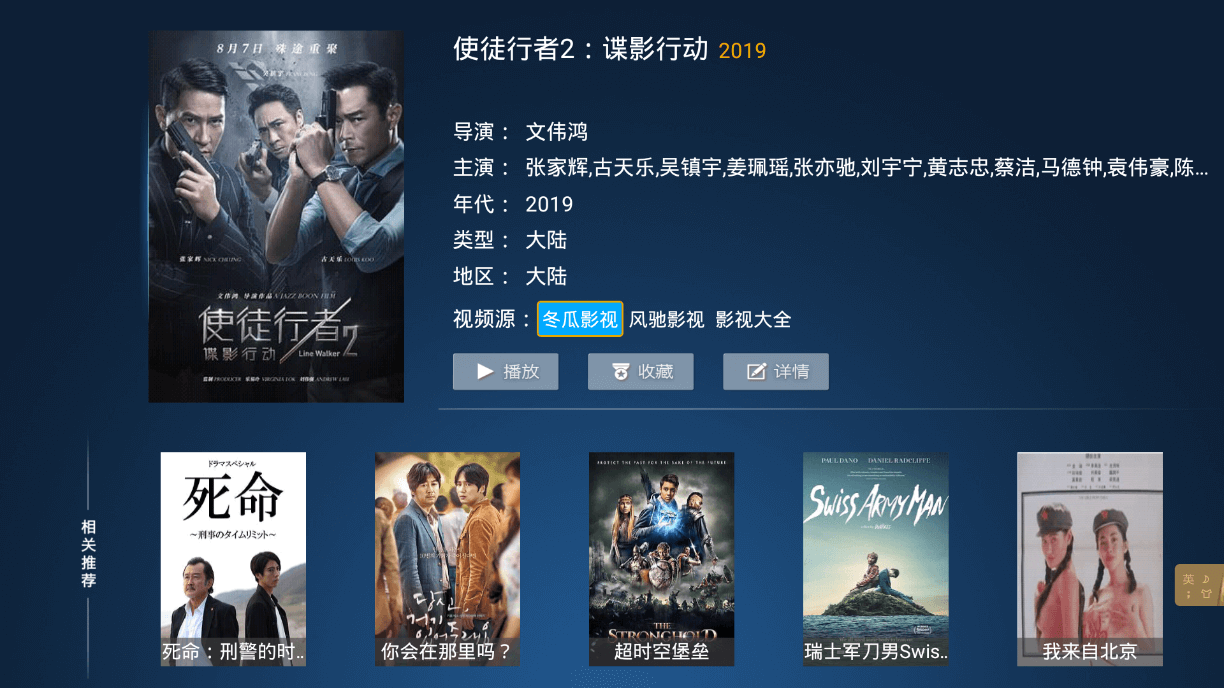Screen dimensions: 1224x688
Task: Open recommended film 我来自北京
Action: pyautogui.click(x=1090, y=559)
